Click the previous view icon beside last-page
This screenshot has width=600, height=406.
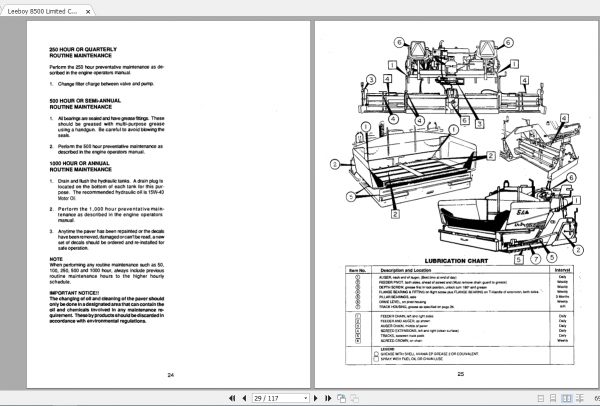[x=341, y=398]
